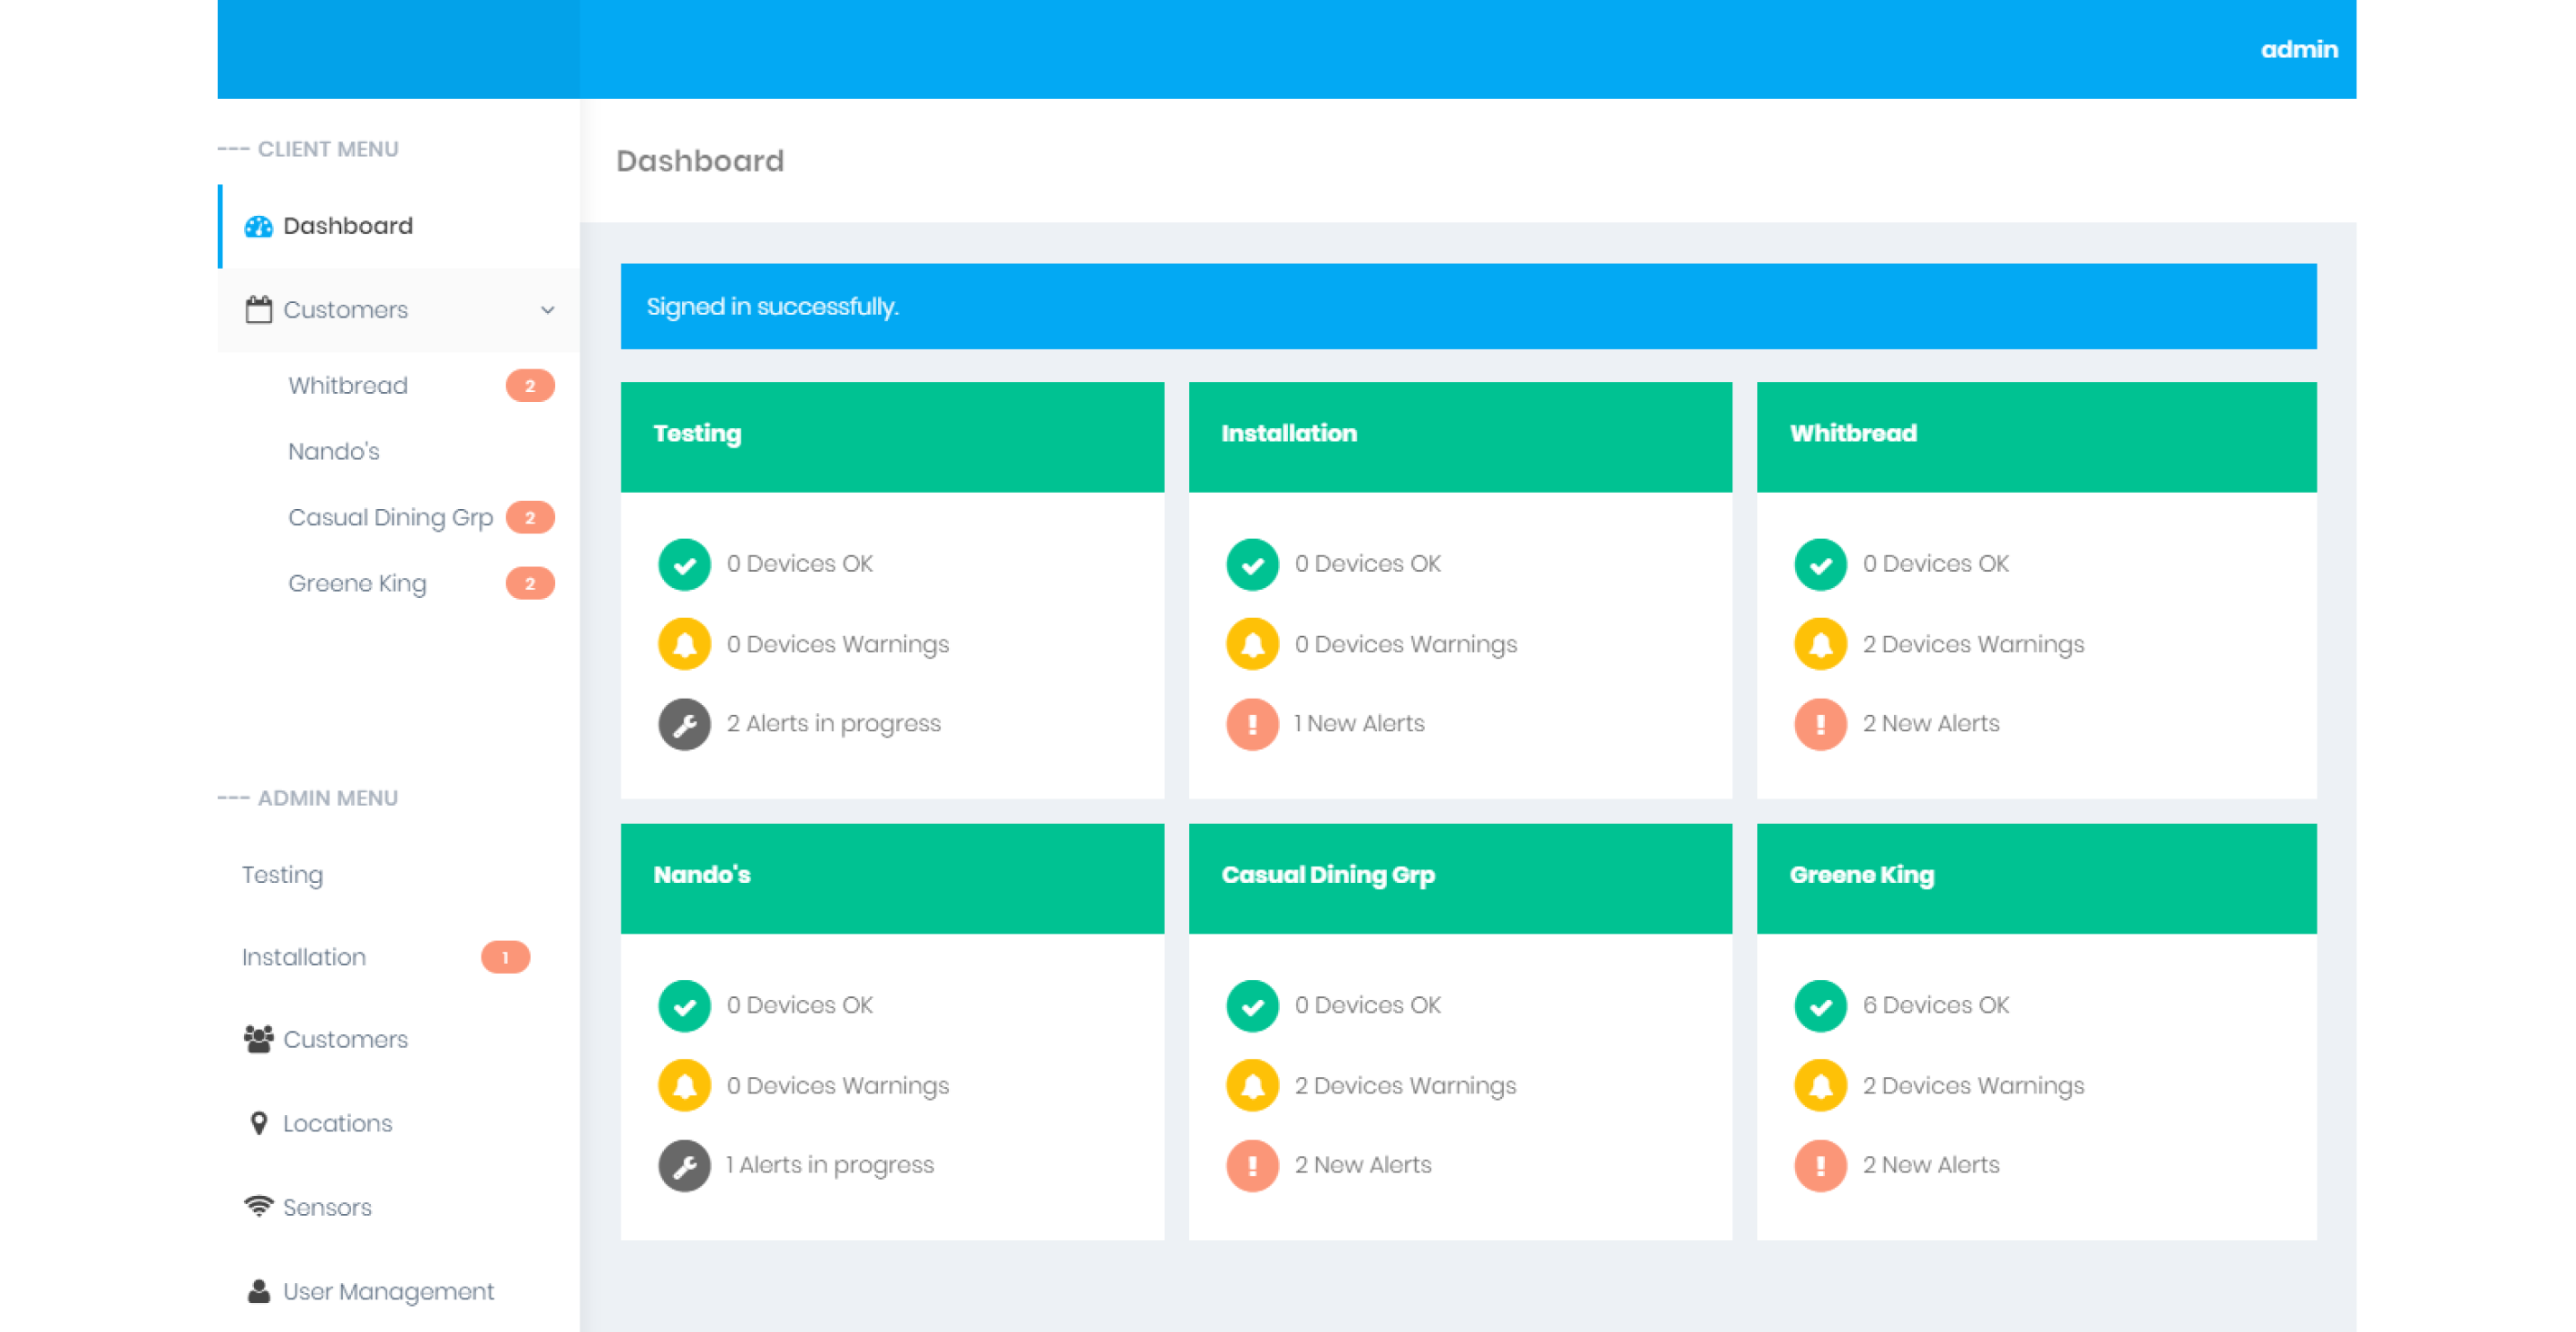Open the Installation card header
The width and height of the screenshot is (2576, 1332).
1460,437
